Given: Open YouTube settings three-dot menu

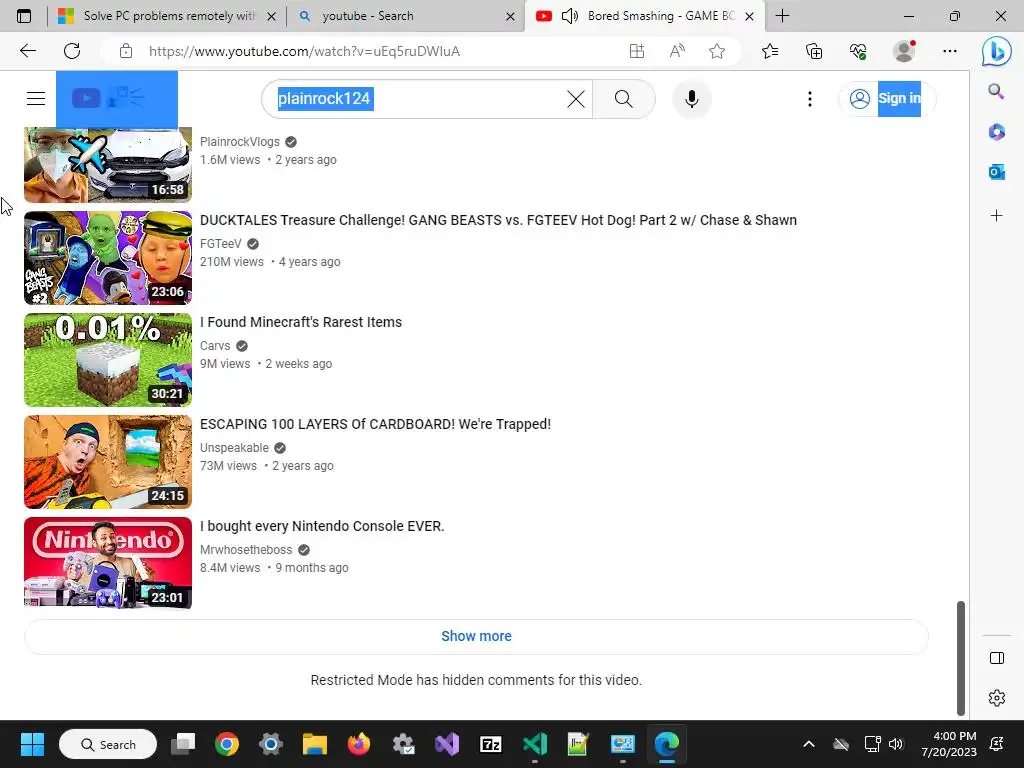Looking at the screenshot, I should (810, 99).
